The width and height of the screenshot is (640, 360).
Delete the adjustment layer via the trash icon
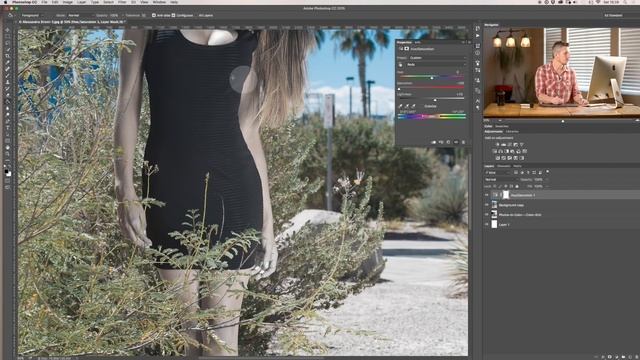pos(463,142)
